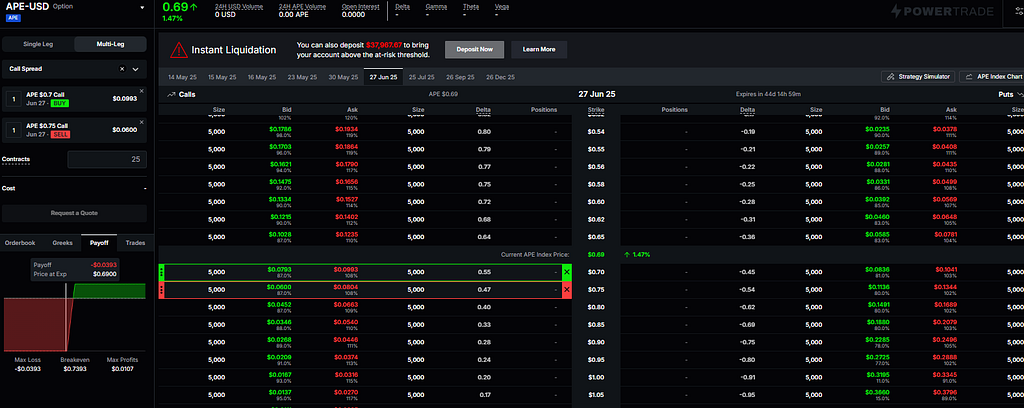Click the drag handle on red $0.75 row
Screen dimensions: 1024x408
pyautogui.click(x=161, y=290)
